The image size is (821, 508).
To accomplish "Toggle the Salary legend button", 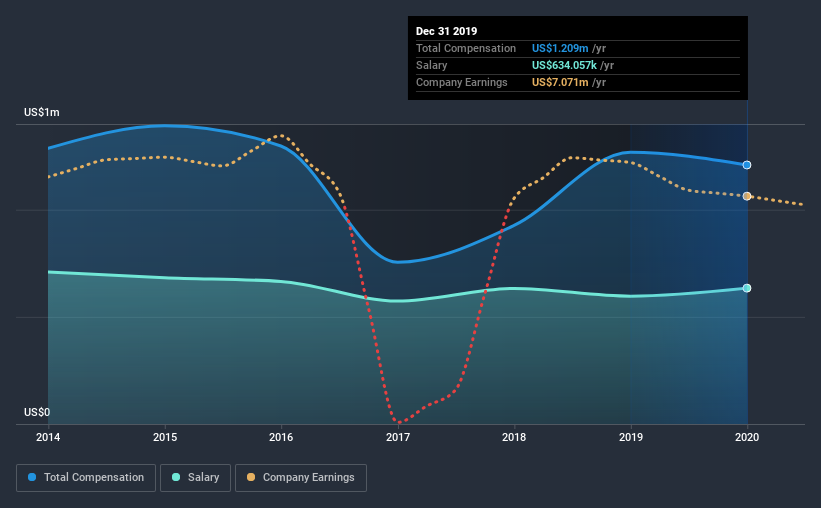I will 195,478.
